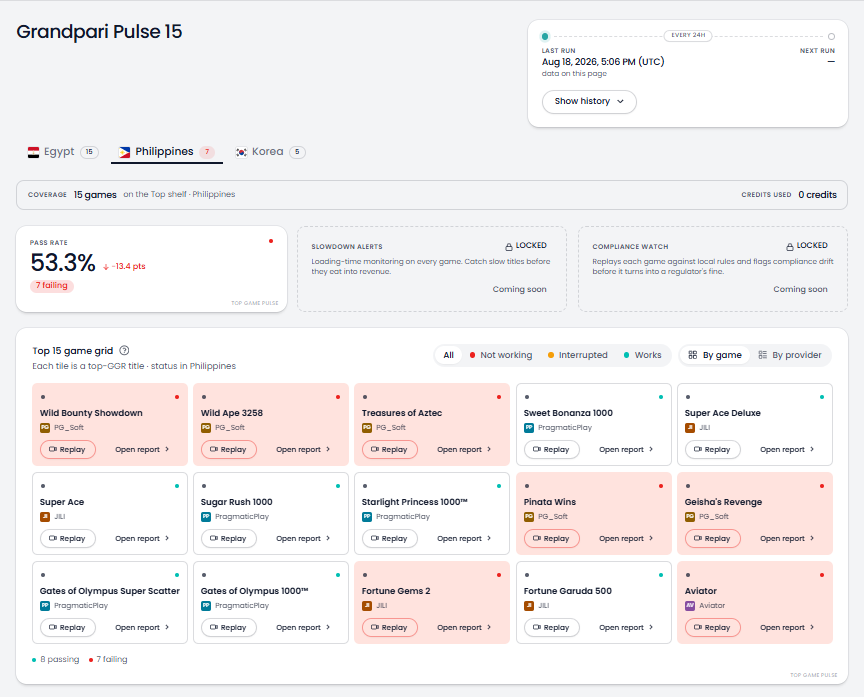The height and width of the screenshot is (697, 864).
Task: Click the 7 failing badge on Pass Rate
Action: pyautogui.click(x=52, y=285)
